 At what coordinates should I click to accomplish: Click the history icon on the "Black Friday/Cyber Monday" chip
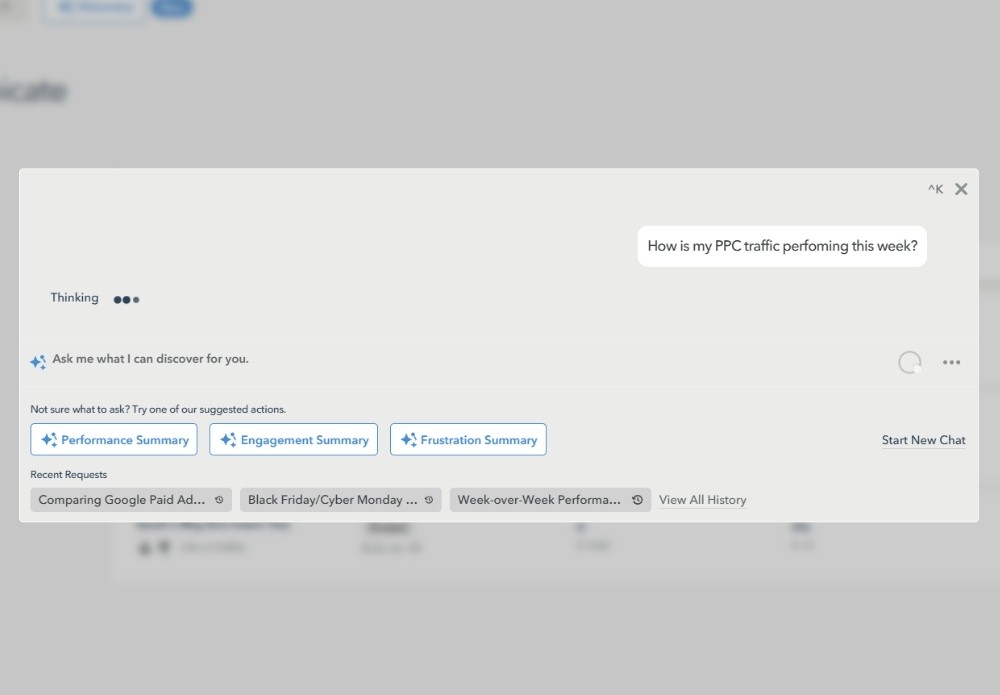click(426, 499)
